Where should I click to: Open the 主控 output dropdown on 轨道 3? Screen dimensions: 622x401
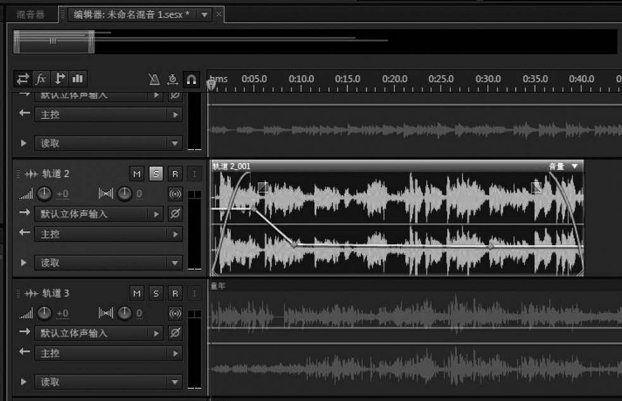tap(98, 353)
